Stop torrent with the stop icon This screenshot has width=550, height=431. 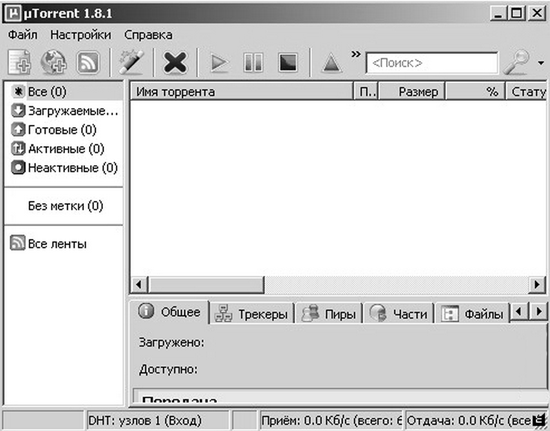pyautogui.click(x=288, y=63)
